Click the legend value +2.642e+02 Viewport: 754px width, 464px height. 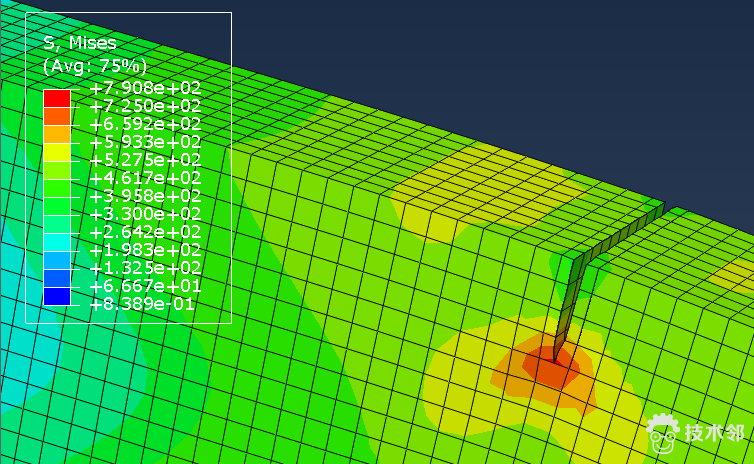click(145, 232)
